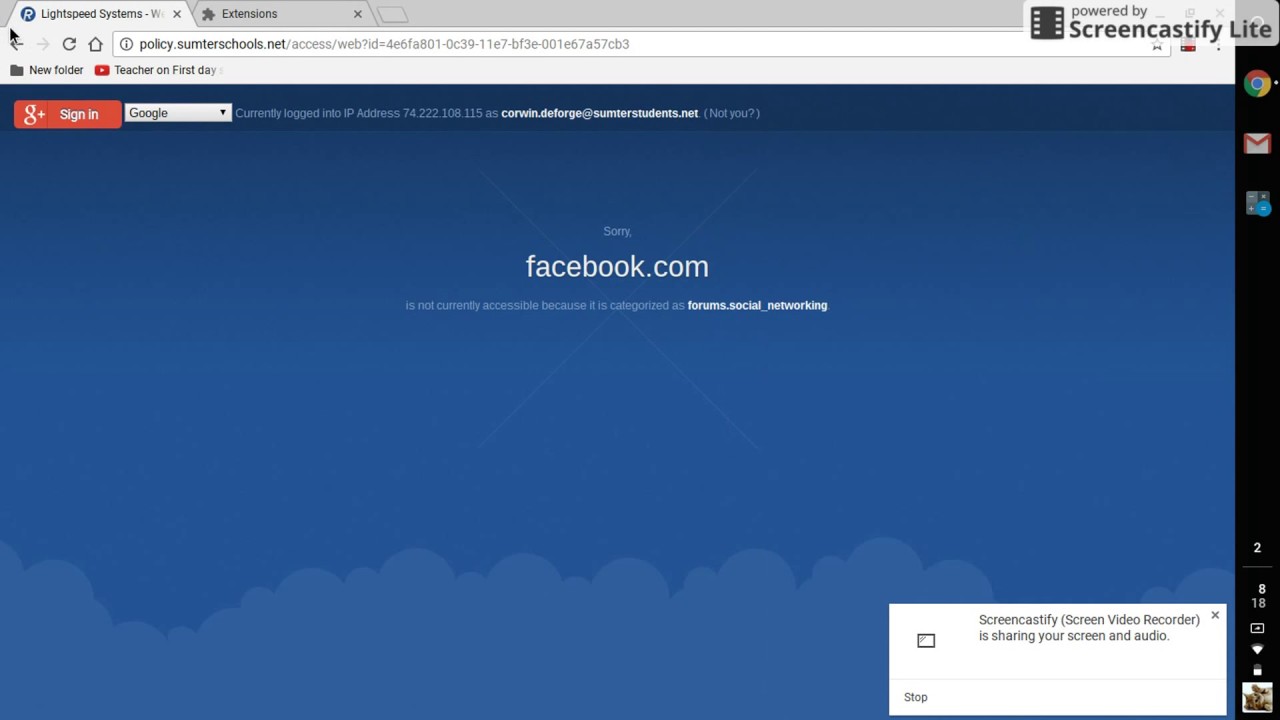The width and height of the screenshot is (1280, 720).
Task: Stop Screencastify screen sharing
Action: (915, 697)
